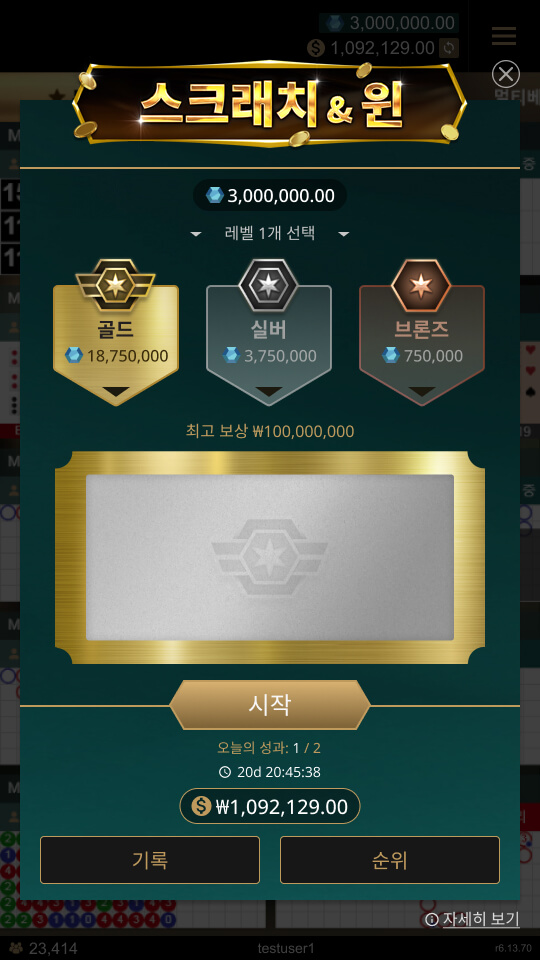This screenshot has height=960, width=540.
Task: Expand the arrow under 브론즈 card
Action: [422, 391]
